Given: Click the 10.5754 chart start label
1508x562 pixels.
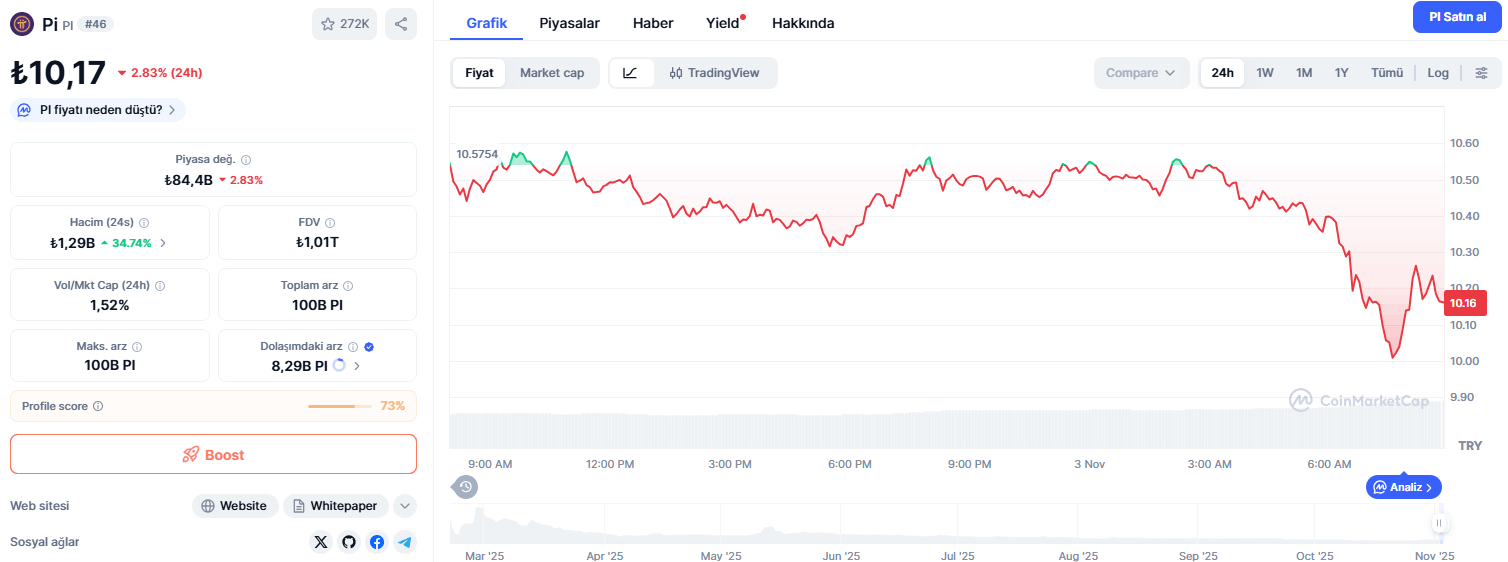Looking at the screenshot, I should [x=477, y=154].
